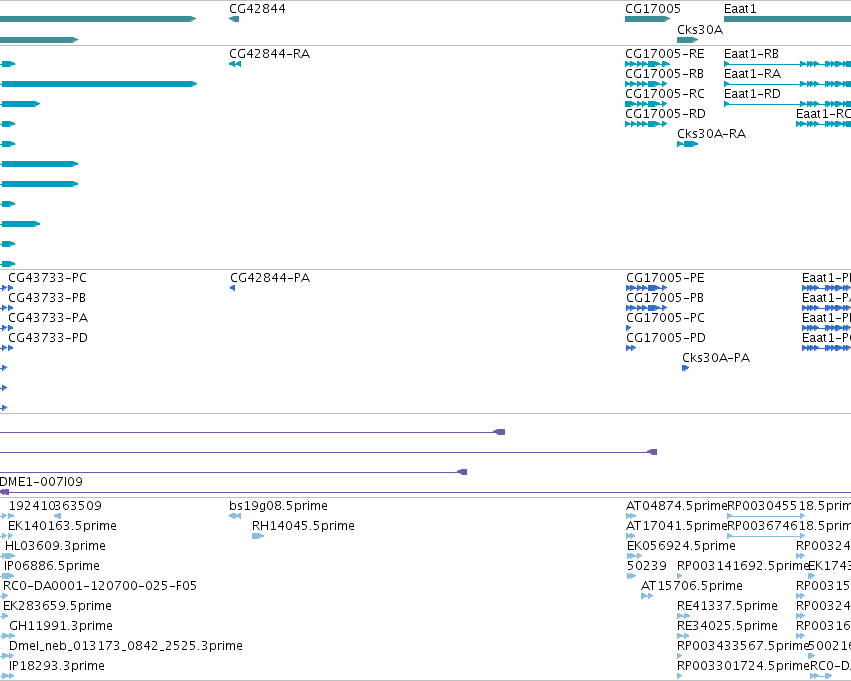Select the Cks30A gene bar
The width and height of the screenshot is (851, 681).
(688, 40)
